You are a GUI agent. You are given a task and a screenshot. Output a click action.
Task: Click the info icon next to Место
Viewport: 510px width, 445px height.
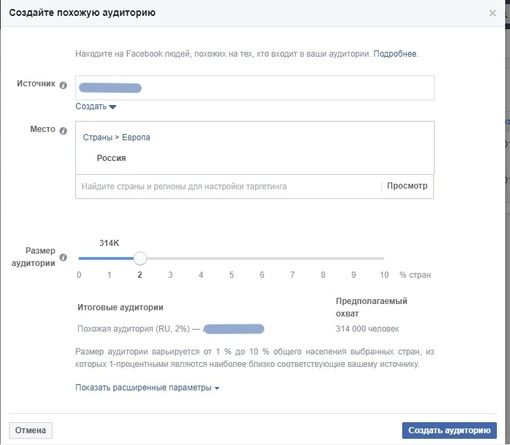coord(63,131)
